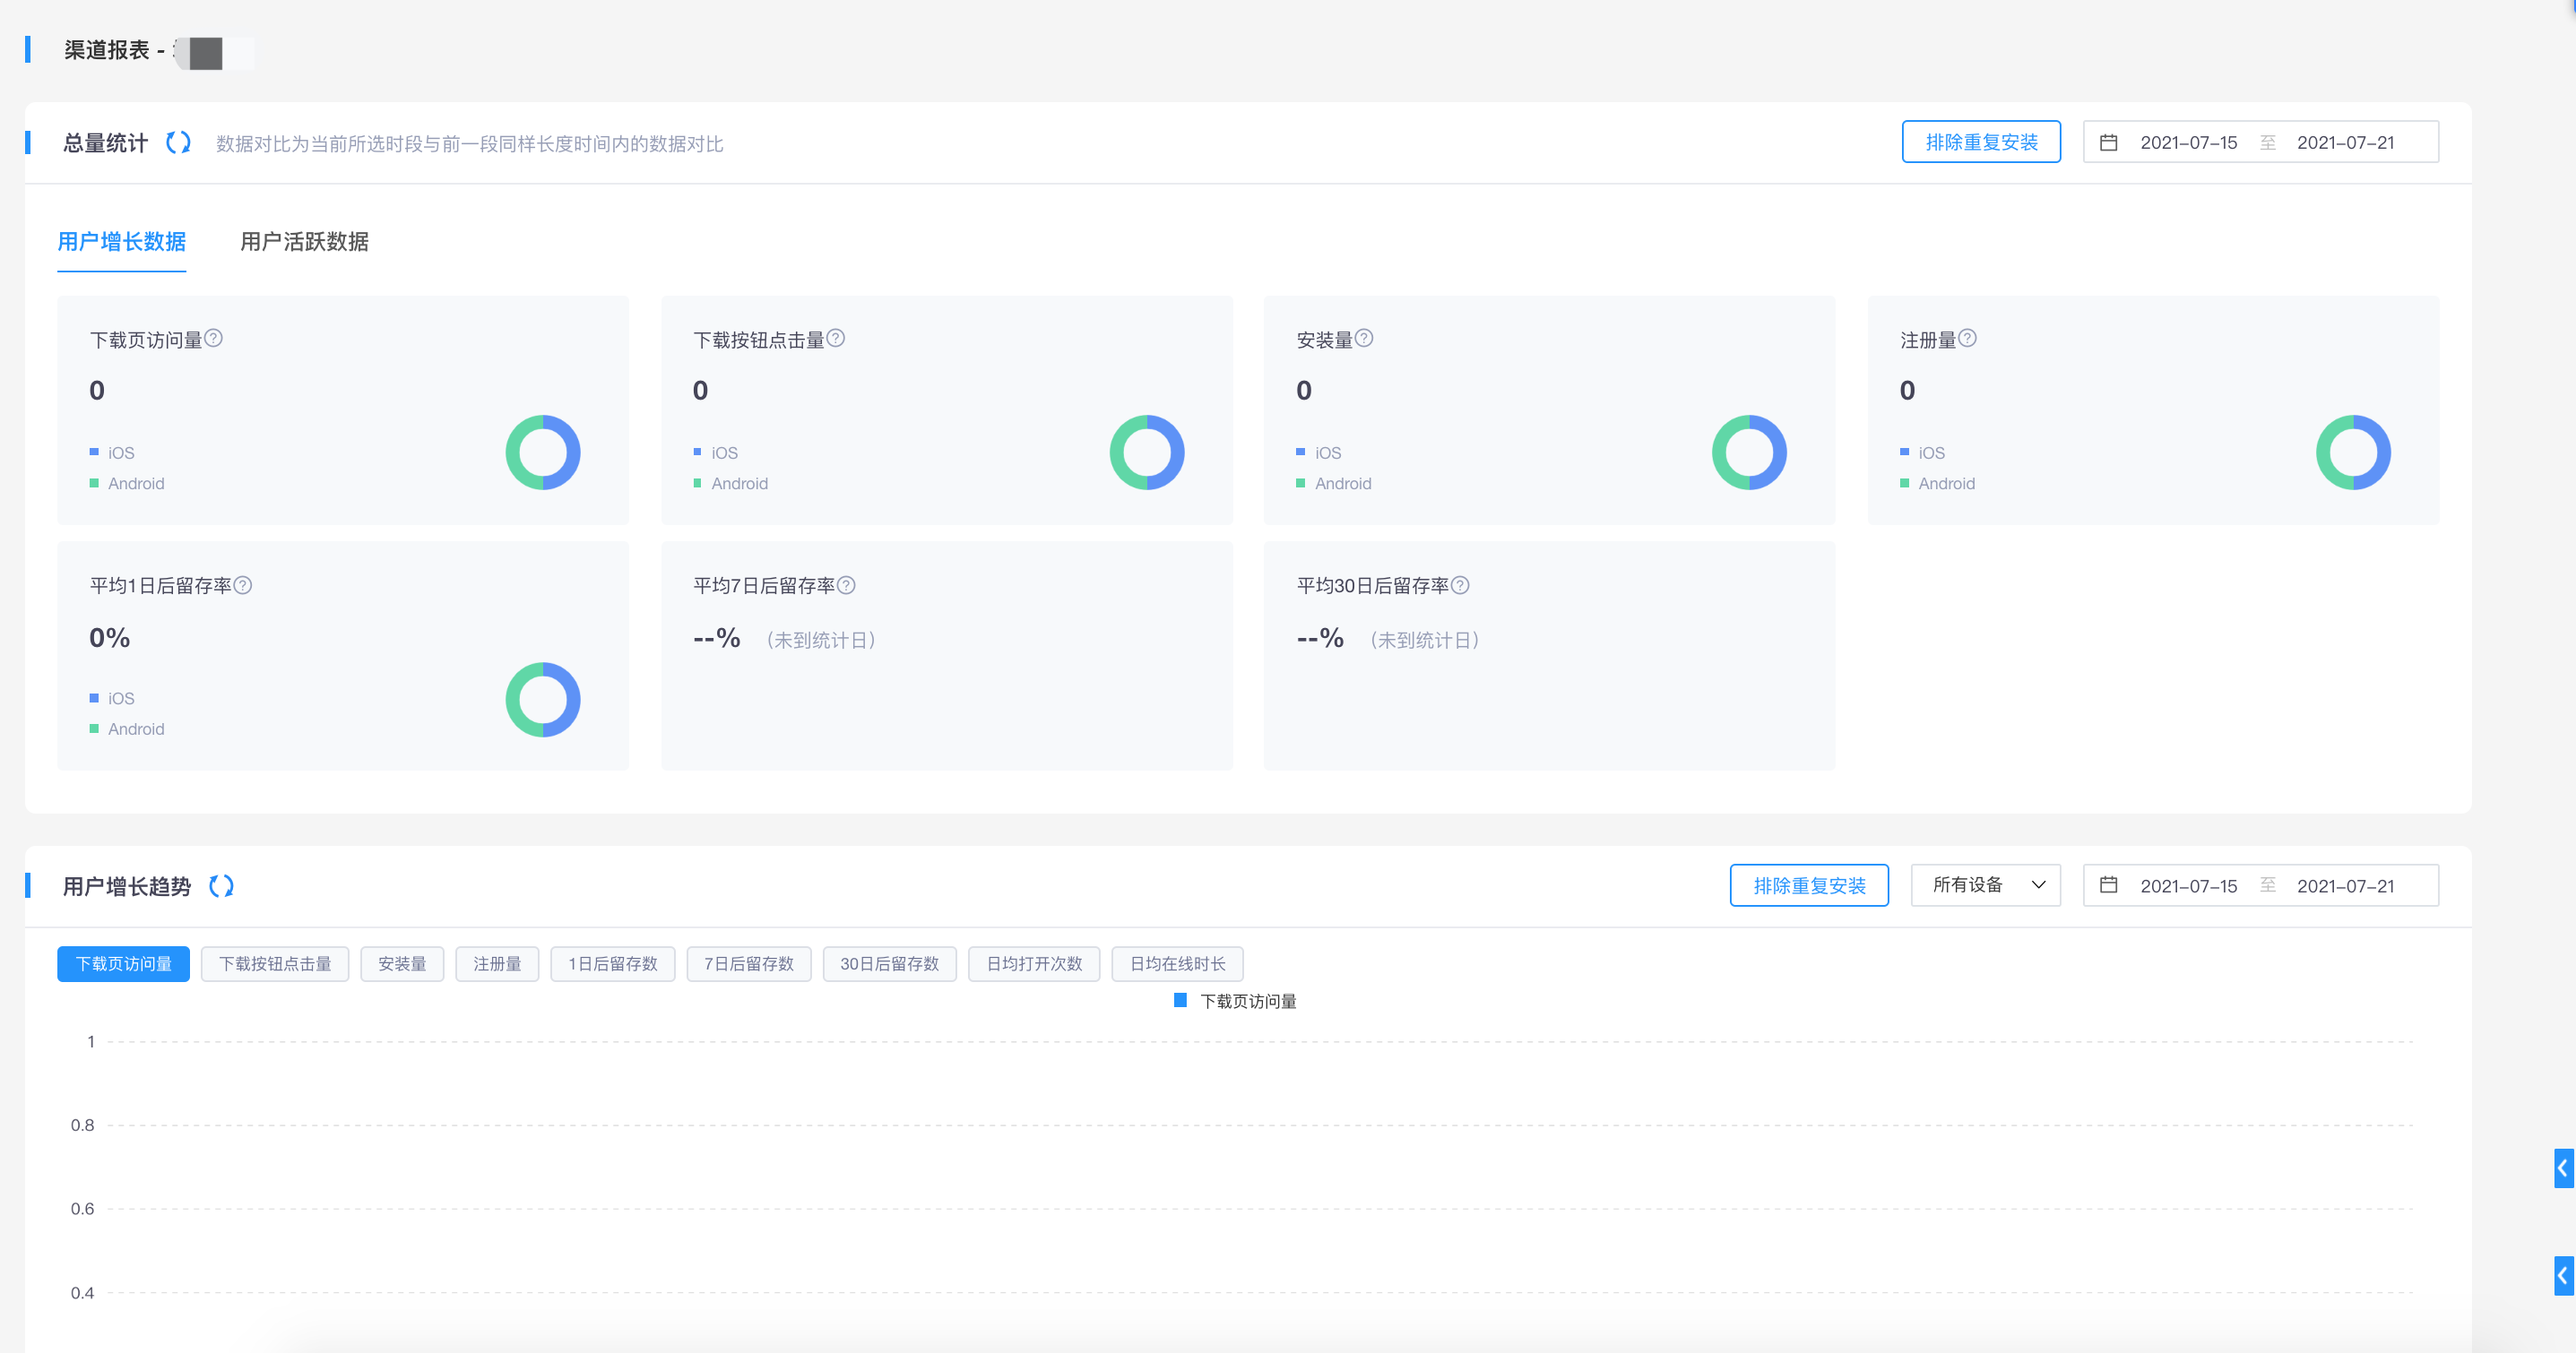Click help icon next to 平均1日后留存率
Image resolution: width=2576 pixels, height=1353 pixels.
click(x=243, y=585)
